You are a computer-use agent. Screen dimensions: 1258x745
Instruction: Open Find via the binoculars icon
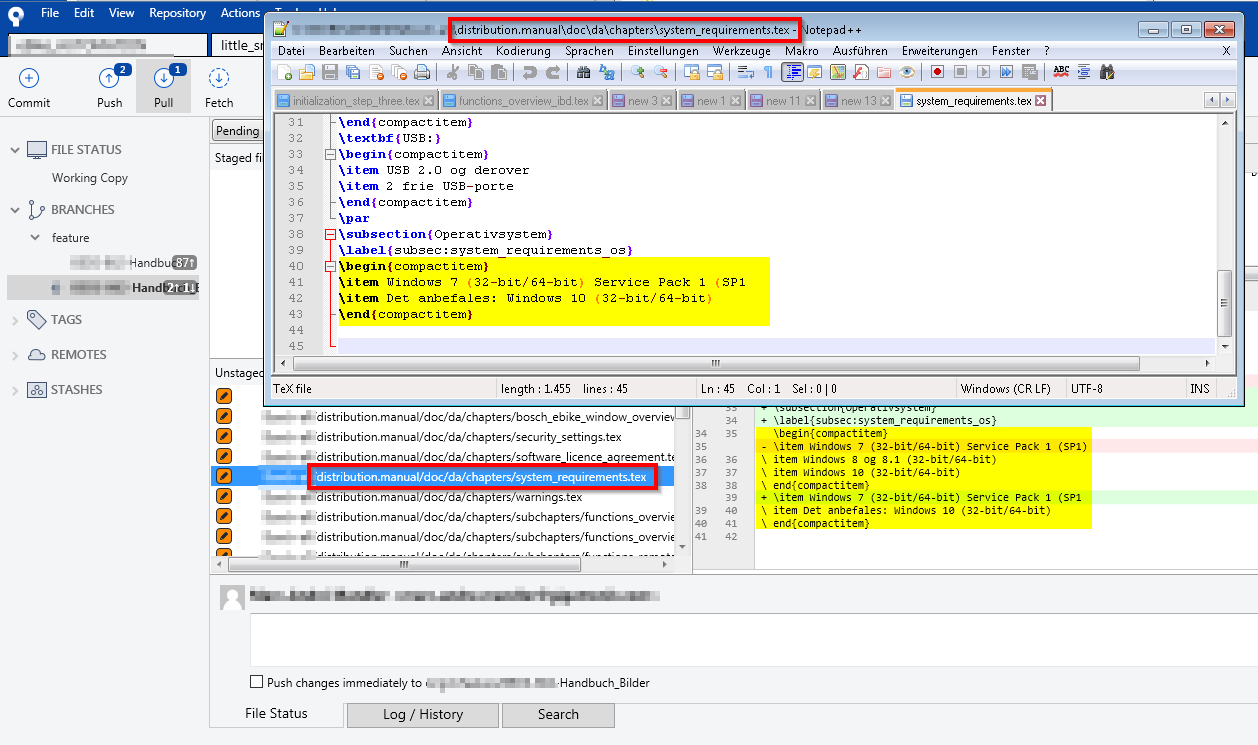click(x=583, y=72)
